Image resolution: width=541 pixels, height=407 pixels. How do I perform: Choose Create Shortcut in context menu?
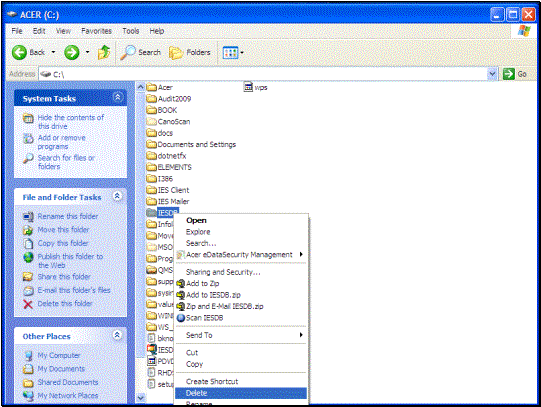(240, 381)
